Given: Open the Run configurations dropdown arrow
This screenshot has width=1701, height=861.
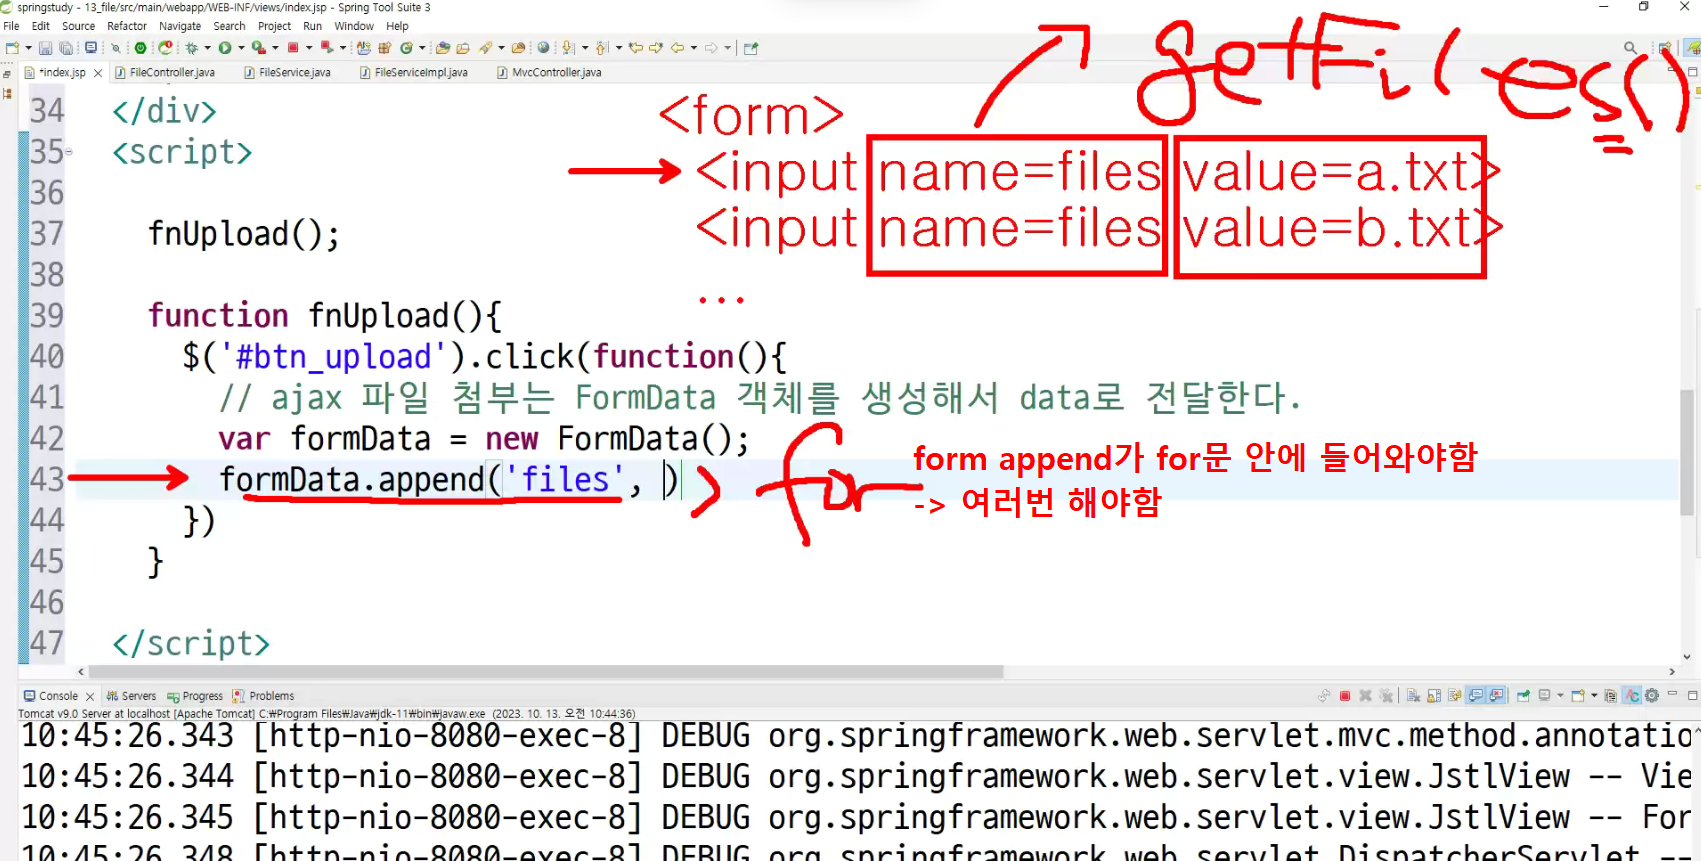Looking at the screenshot, I should (x=241, y=48).
